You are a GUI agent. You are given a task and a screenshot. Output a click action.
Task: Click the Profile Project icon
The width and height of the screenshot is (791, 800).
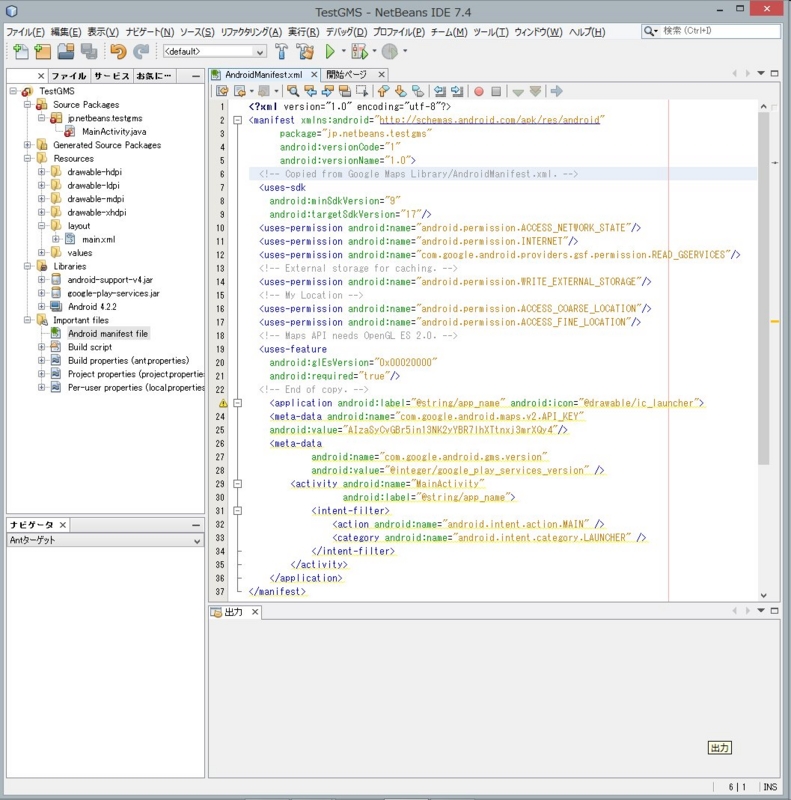(389, 51)
